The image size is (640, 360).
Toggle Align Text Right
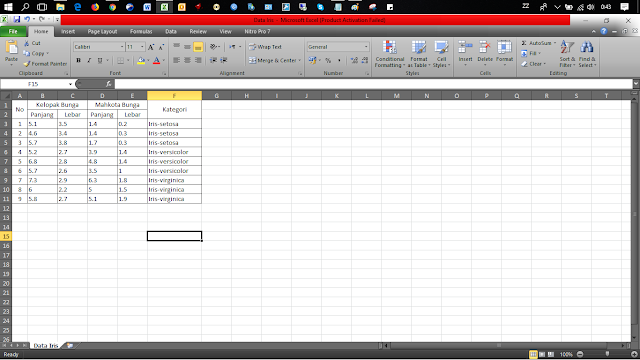click(x=198, y=60)
